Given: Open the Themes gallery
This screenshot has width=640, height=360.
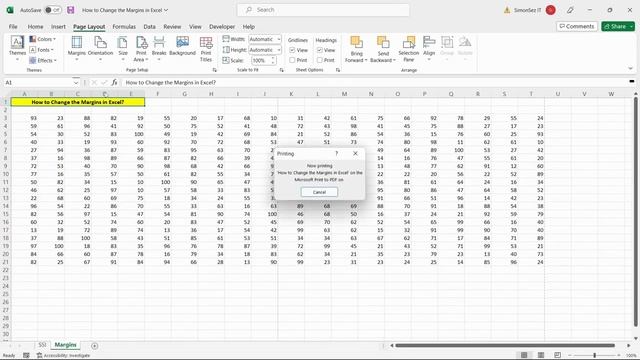Looking at the screenshot, I should pos(17,49).
